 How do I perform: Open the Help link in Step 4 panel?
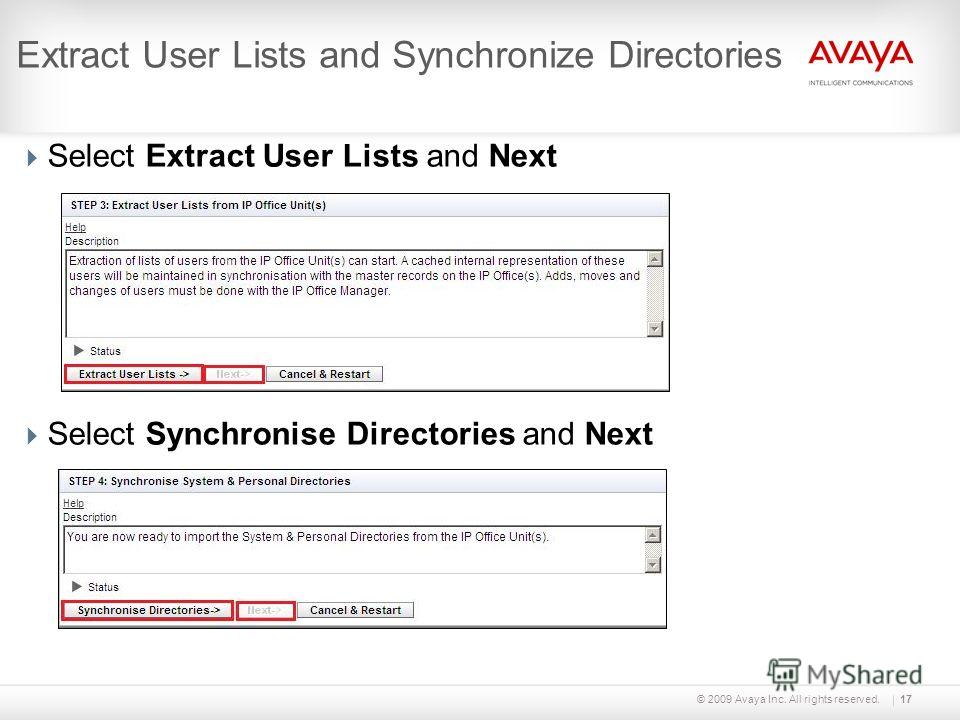pos(73,503)
